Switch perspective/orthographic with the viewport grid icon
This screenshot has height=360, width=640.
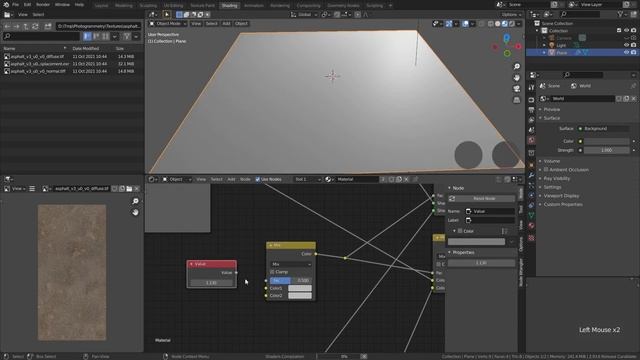517,100
